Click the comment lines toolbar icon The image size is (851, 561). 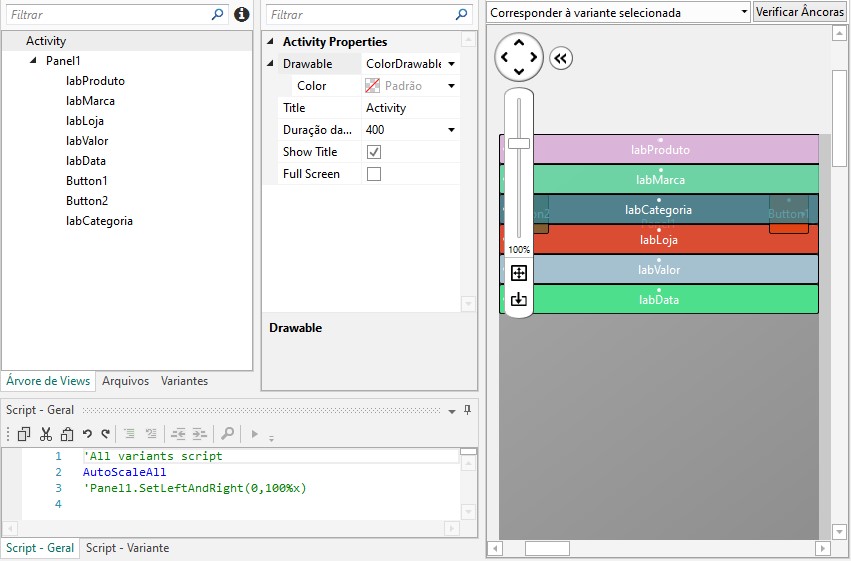[129, 434]
